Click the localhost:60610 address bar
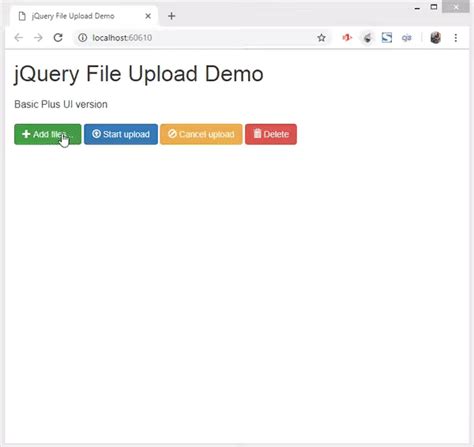This screenshot has width=474, height=447. 203,38
